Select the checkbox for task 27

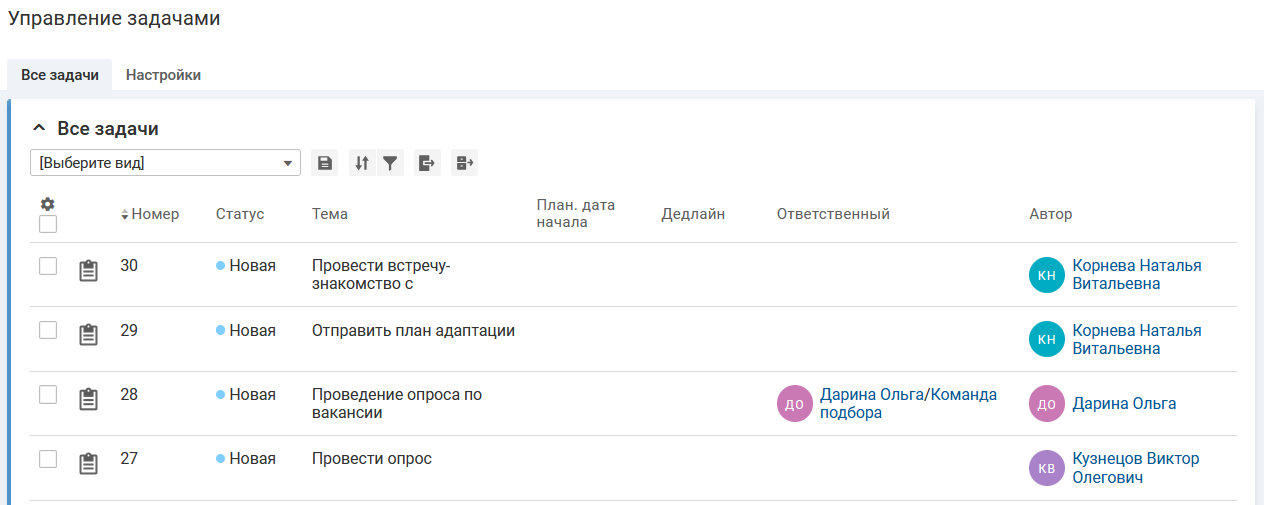pyautogui.click(x=48, y=459)
